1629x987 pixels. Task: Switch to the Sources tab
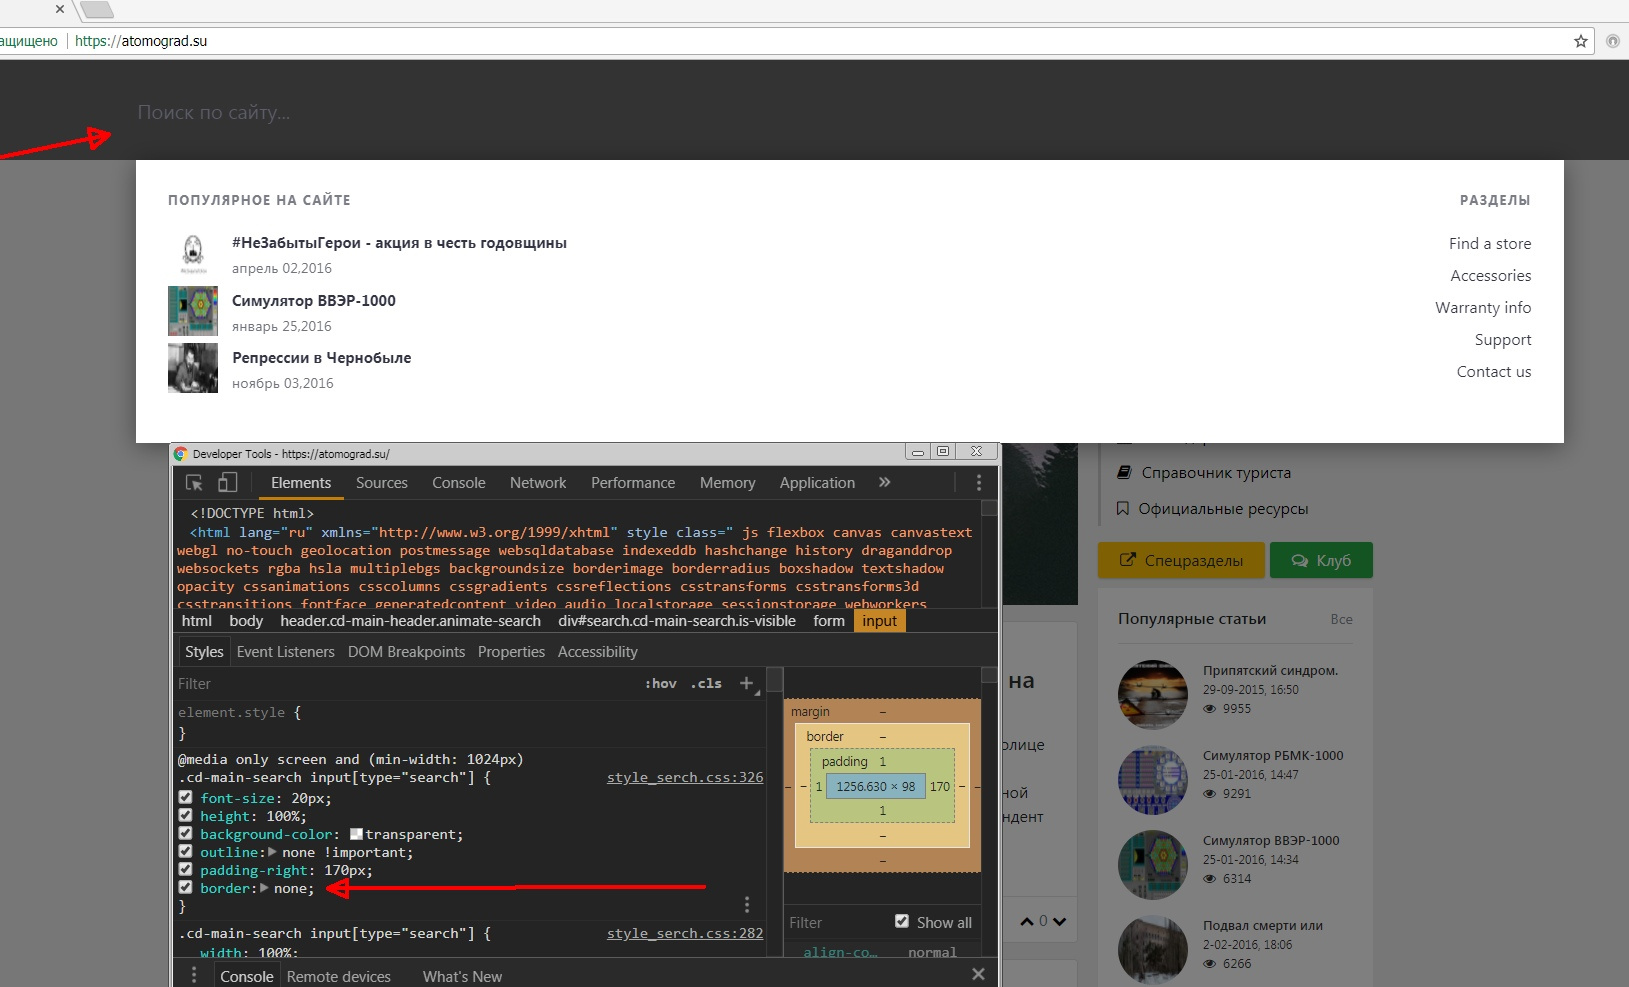[382, 482]
